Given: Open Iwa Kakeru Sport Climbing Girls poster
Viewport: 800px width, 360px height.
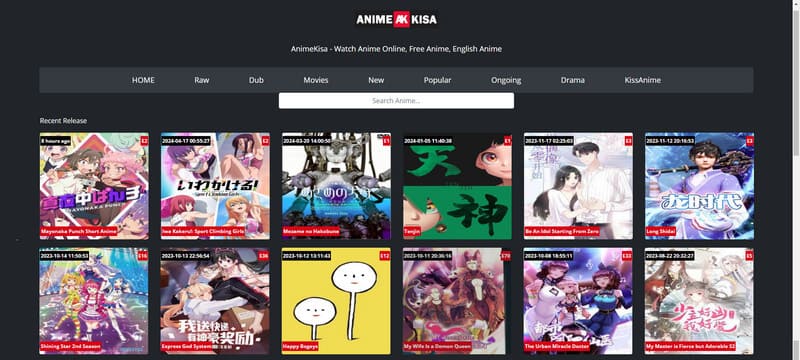Looking at the screenshot, I should click(215, 186).
